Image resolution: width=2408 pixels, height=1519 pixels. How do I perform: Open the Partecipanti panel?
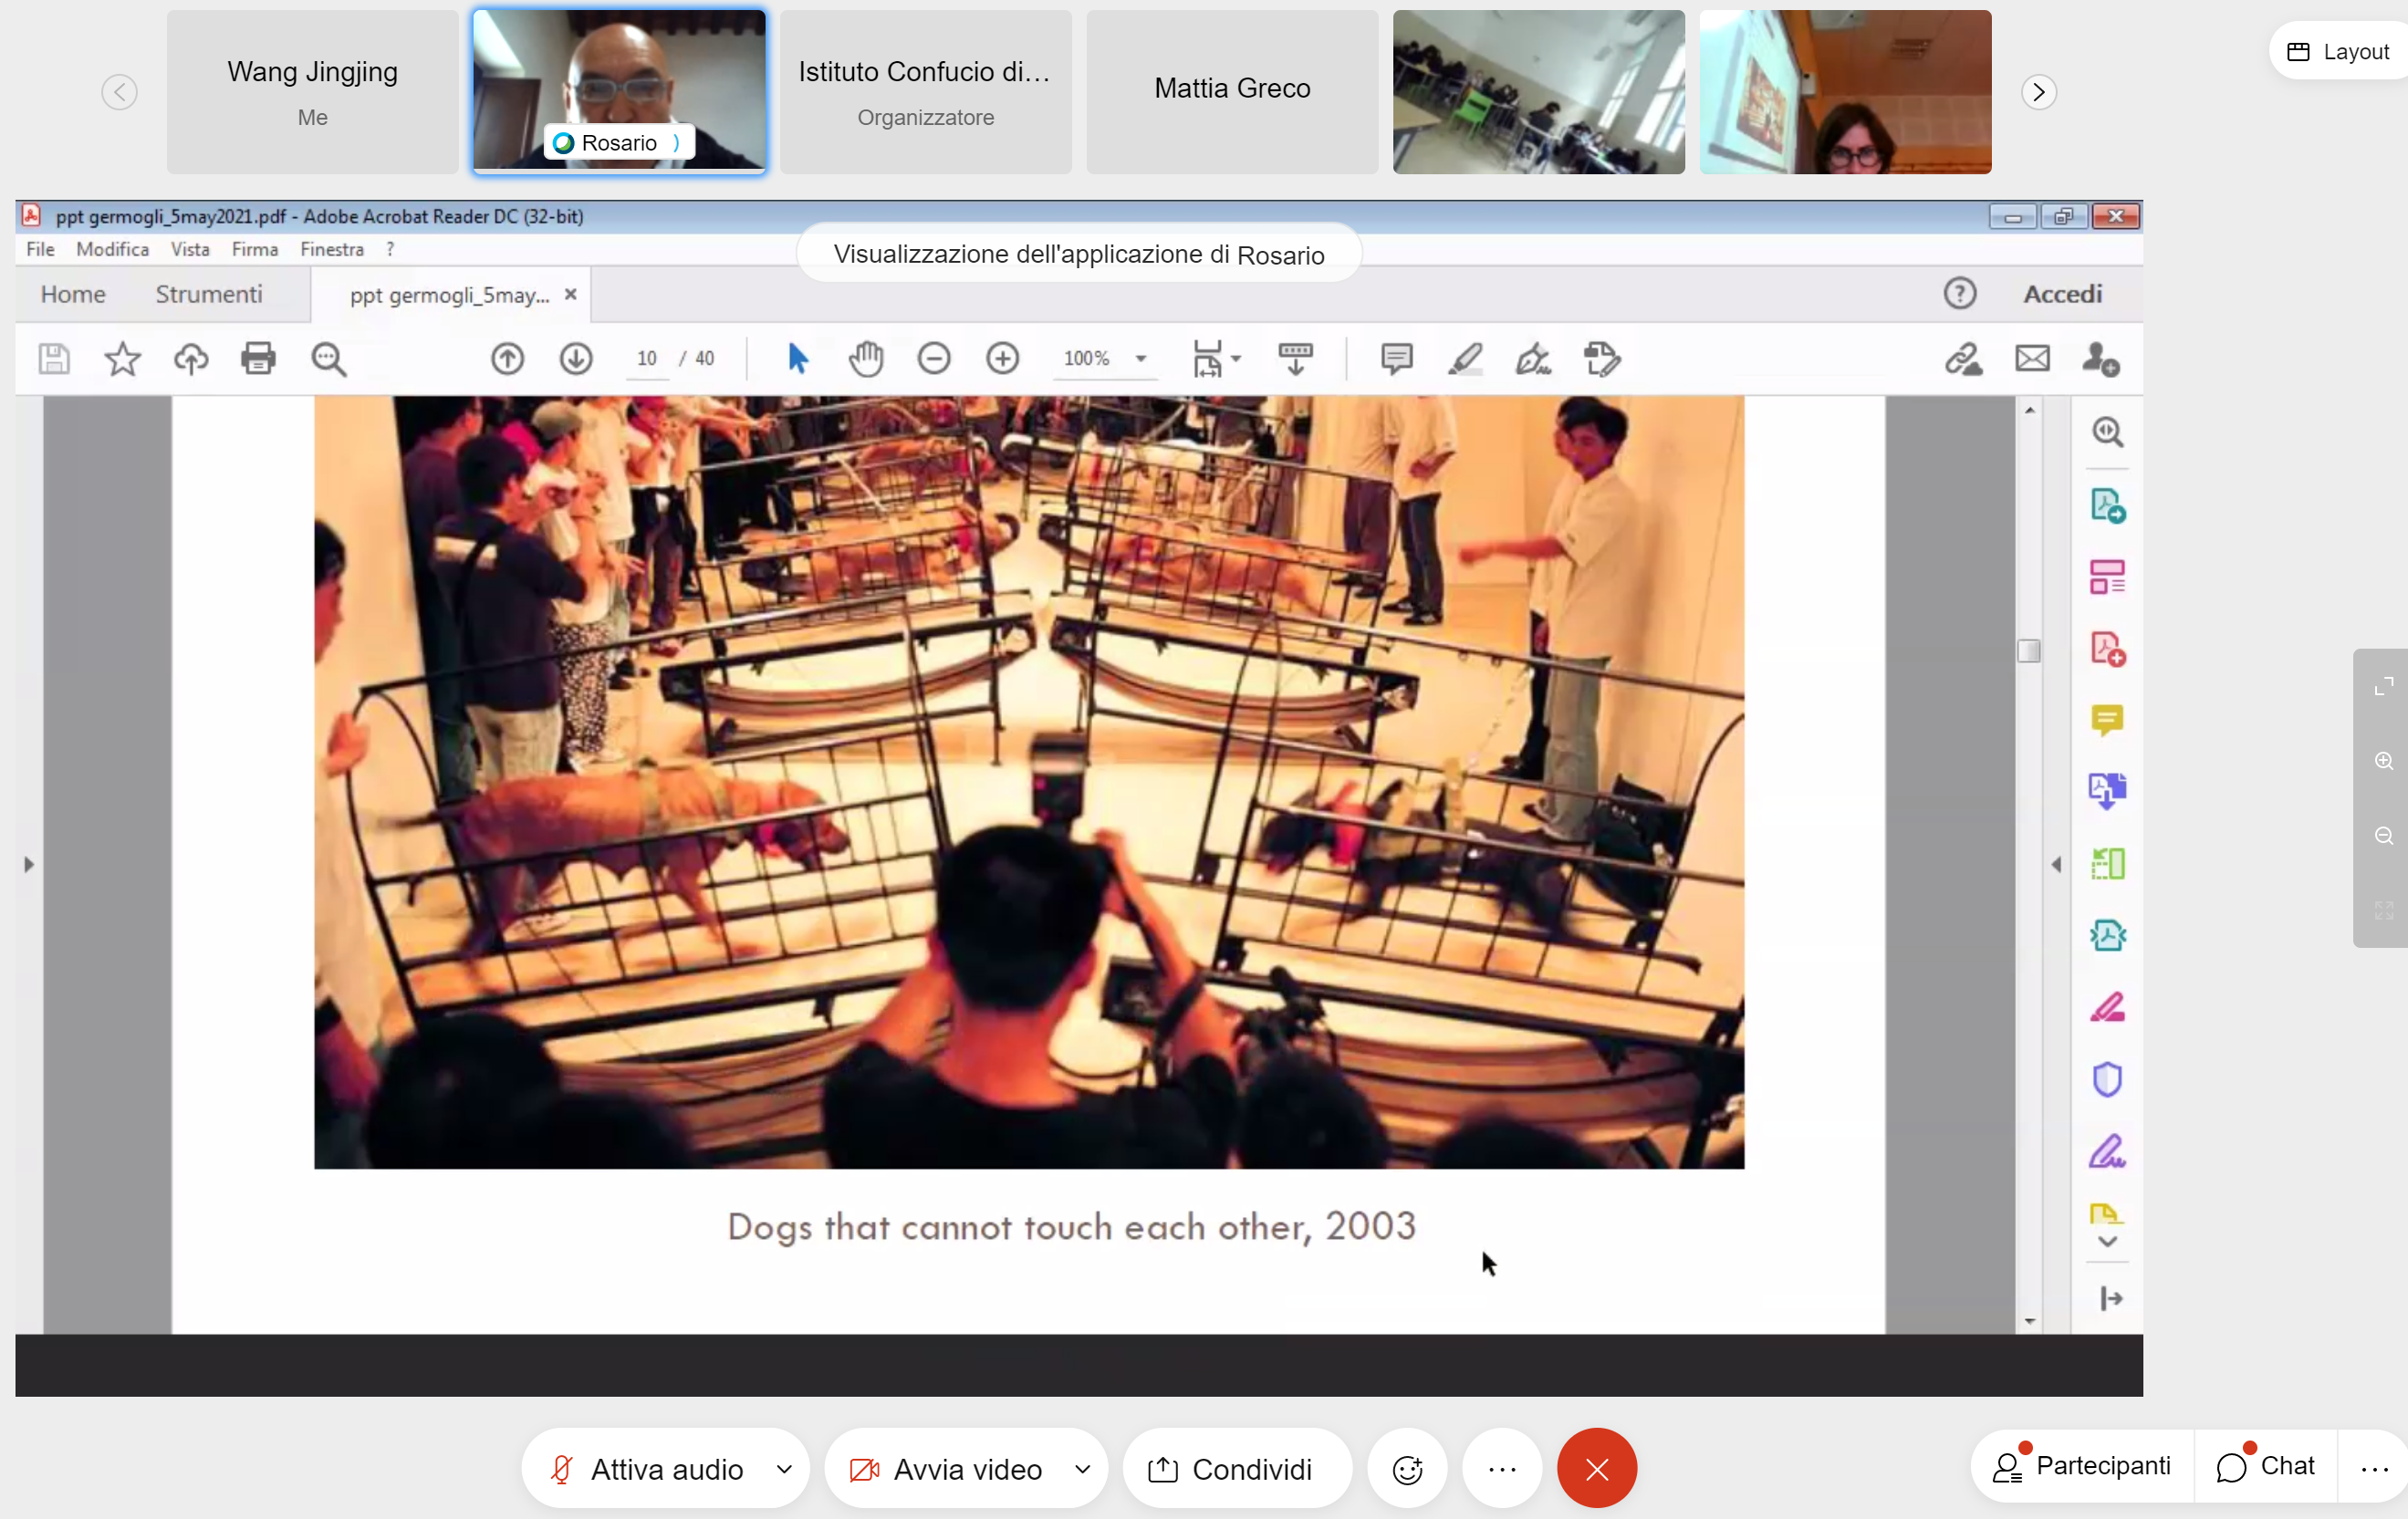click(x=2082, y=1466)
